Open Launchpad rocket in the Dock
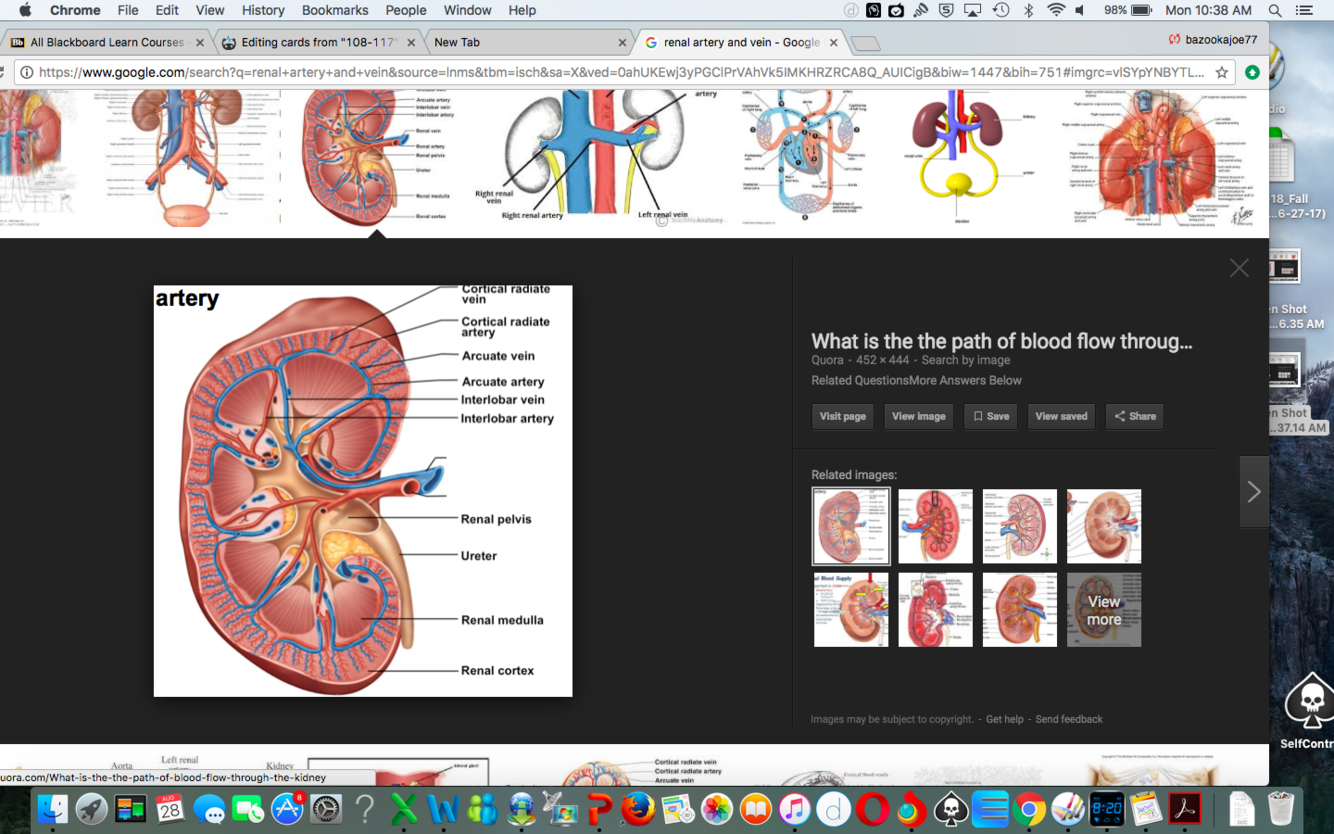 [x=91, y=808]
